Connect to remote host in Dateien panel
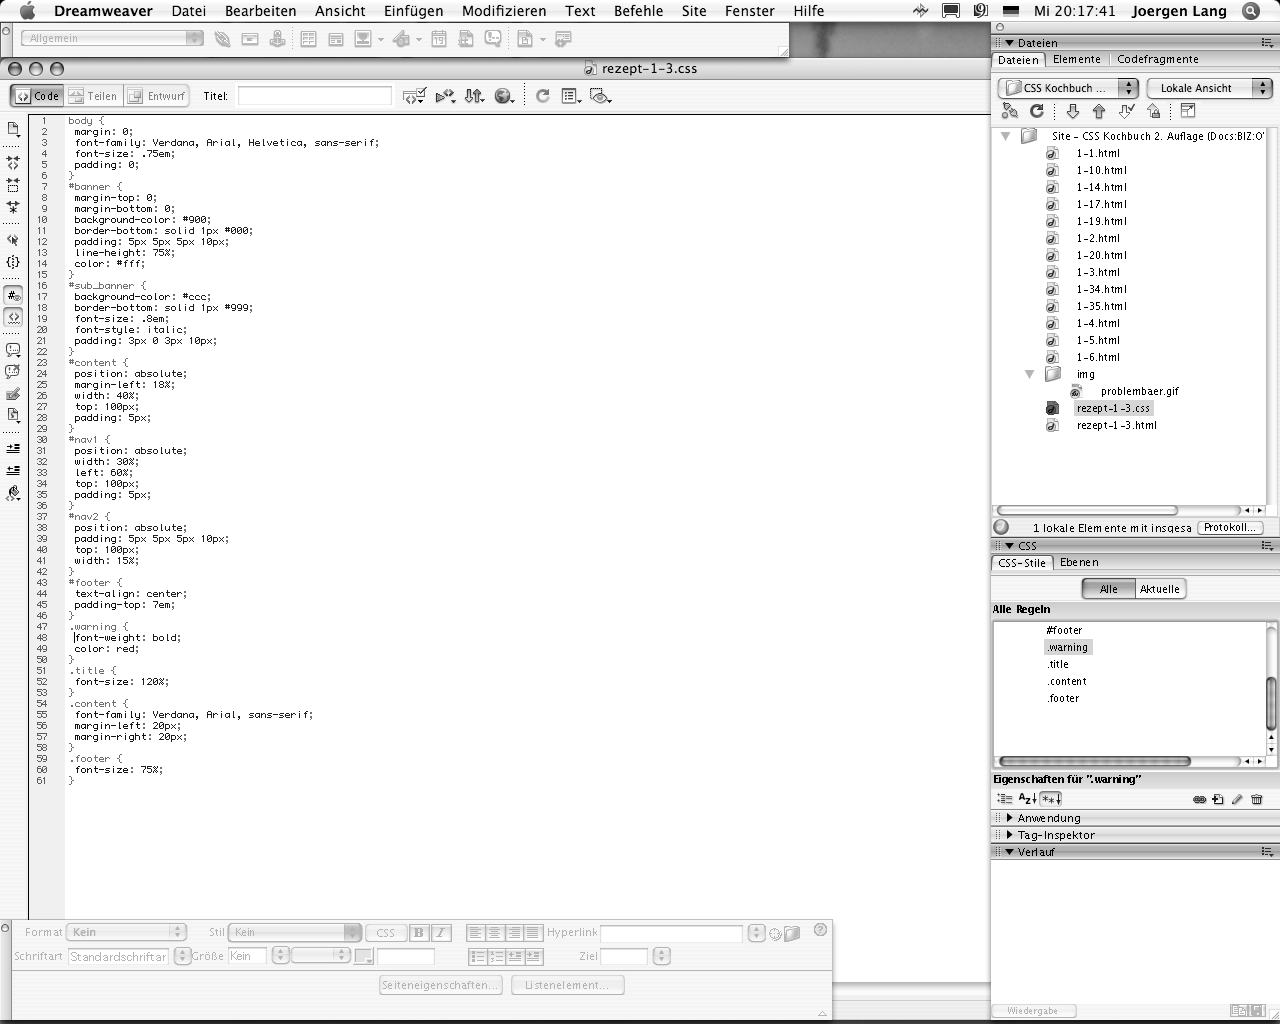 point(1011,111)
